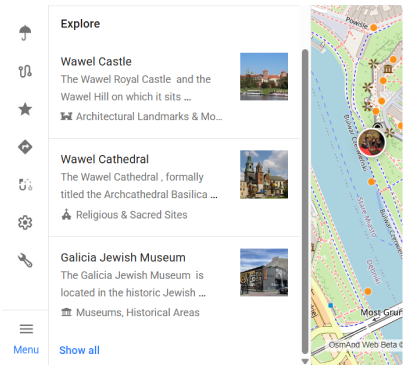Image resolution: width=405 pixels, height=370 pixels.
Task: Click the Wawel Royal Castle description text
Action: [x=136, y=88]
